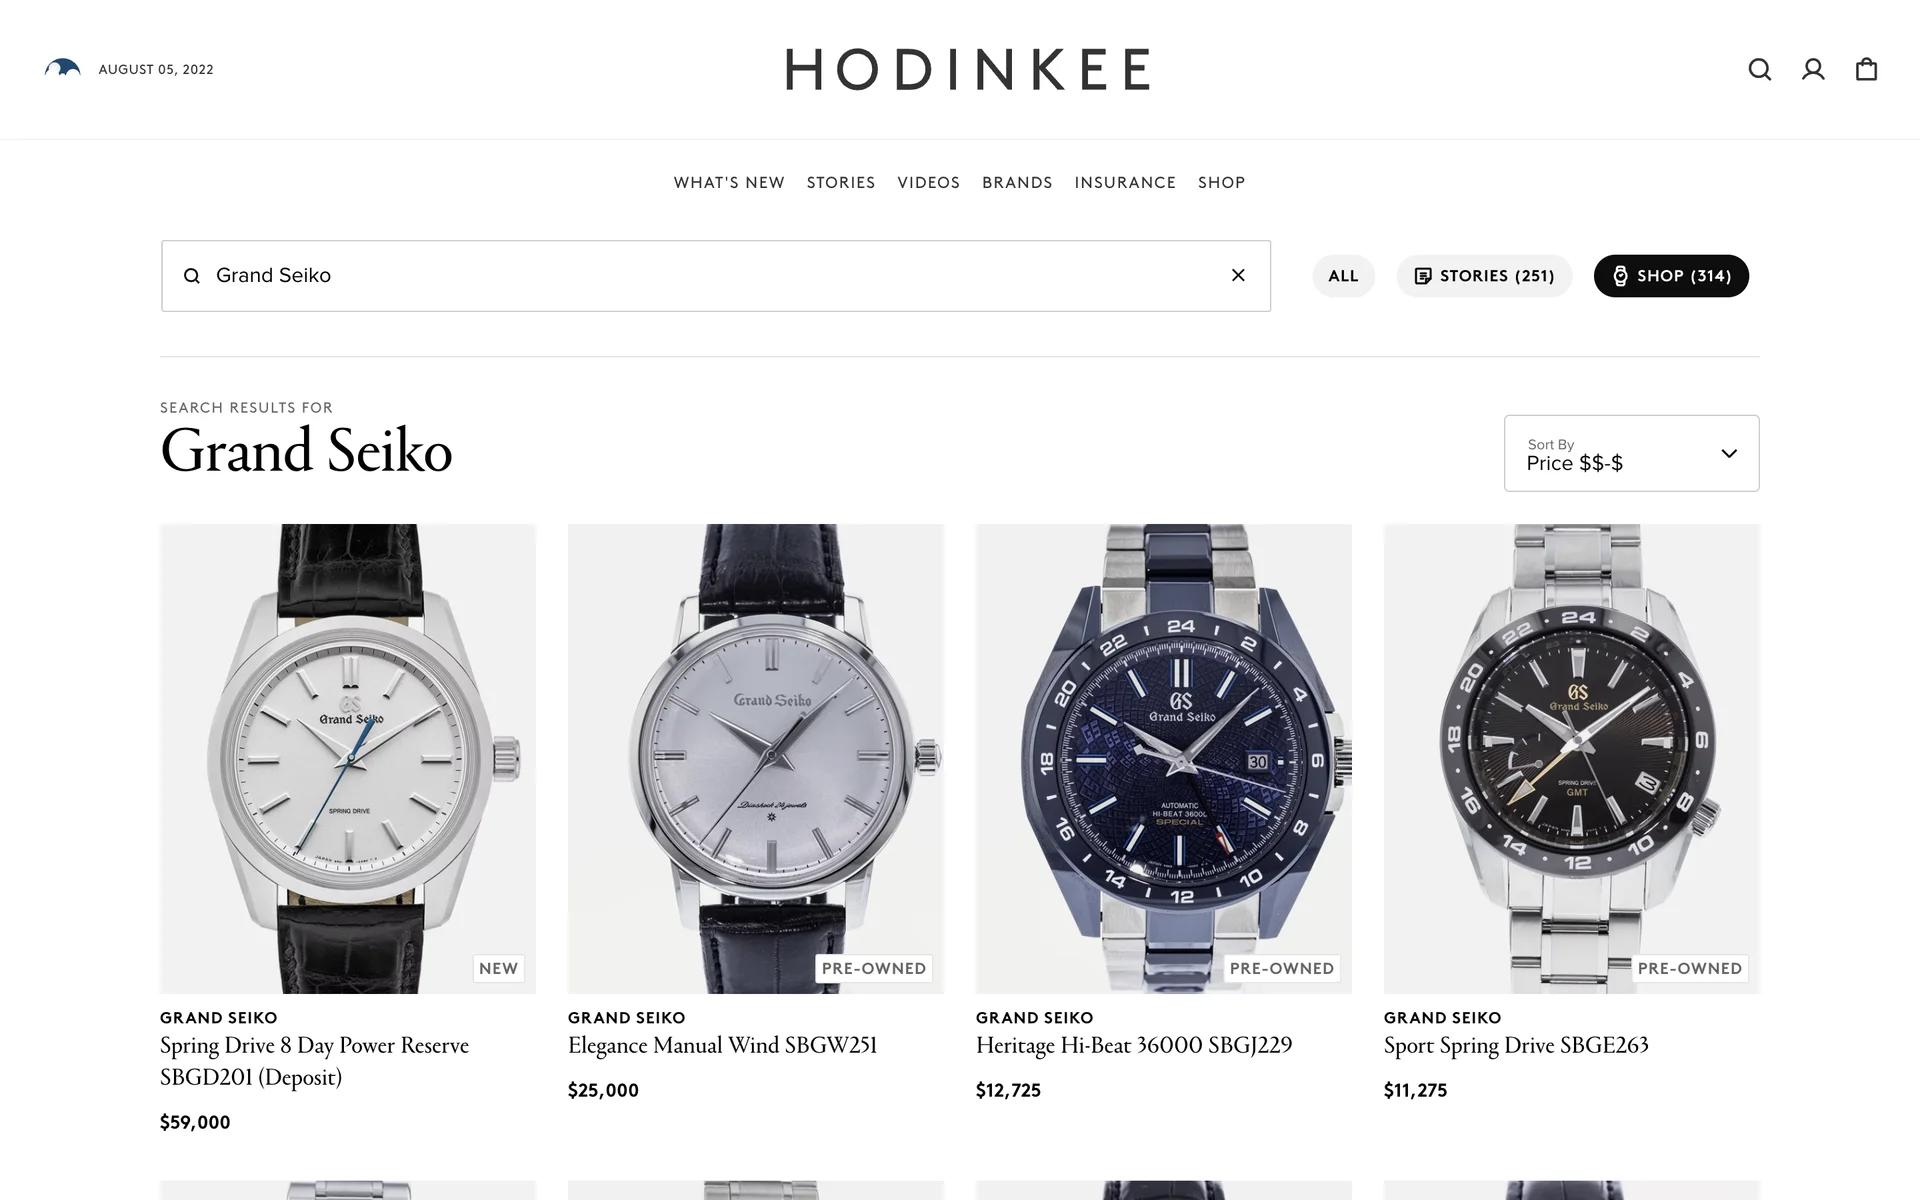1920x1200 pixels.
Task: Open the Shop navigation item
Action: (1221, 183)
